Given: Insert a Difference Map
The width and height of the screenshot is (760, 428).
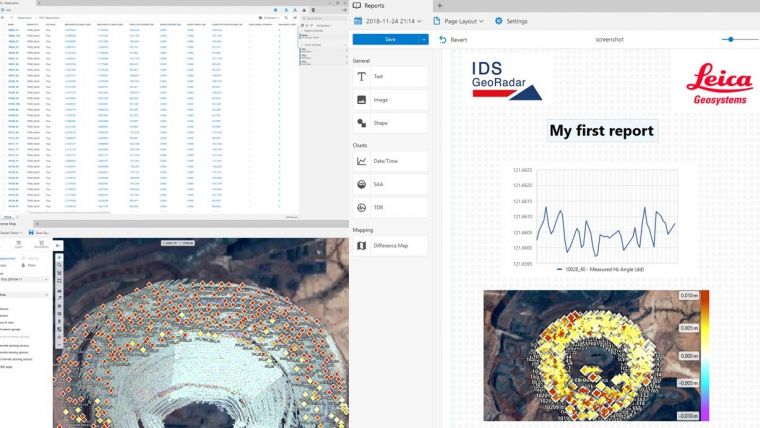Looking at the screenshot, I should (390, 246).
